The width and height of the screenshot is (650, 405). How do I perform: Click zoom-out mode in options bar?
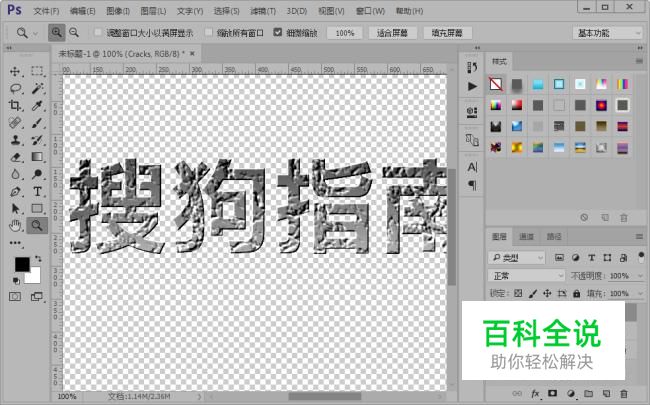click(x=74, y=32)
